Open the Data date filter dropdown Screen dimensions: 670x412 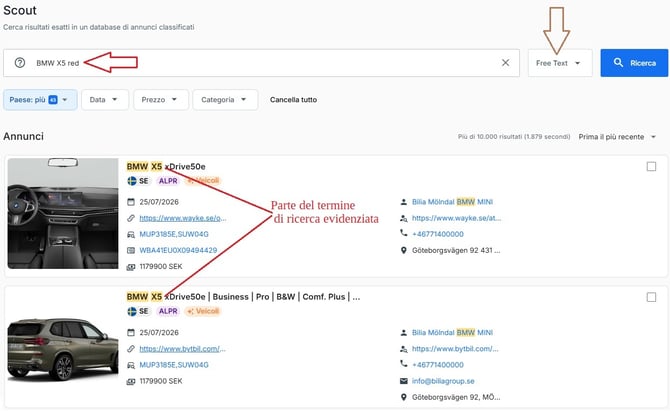coord(105,100)
